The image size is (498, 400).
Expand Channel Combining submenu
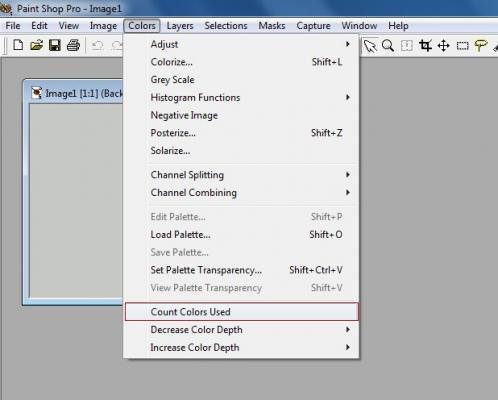[x=242, y=192]
